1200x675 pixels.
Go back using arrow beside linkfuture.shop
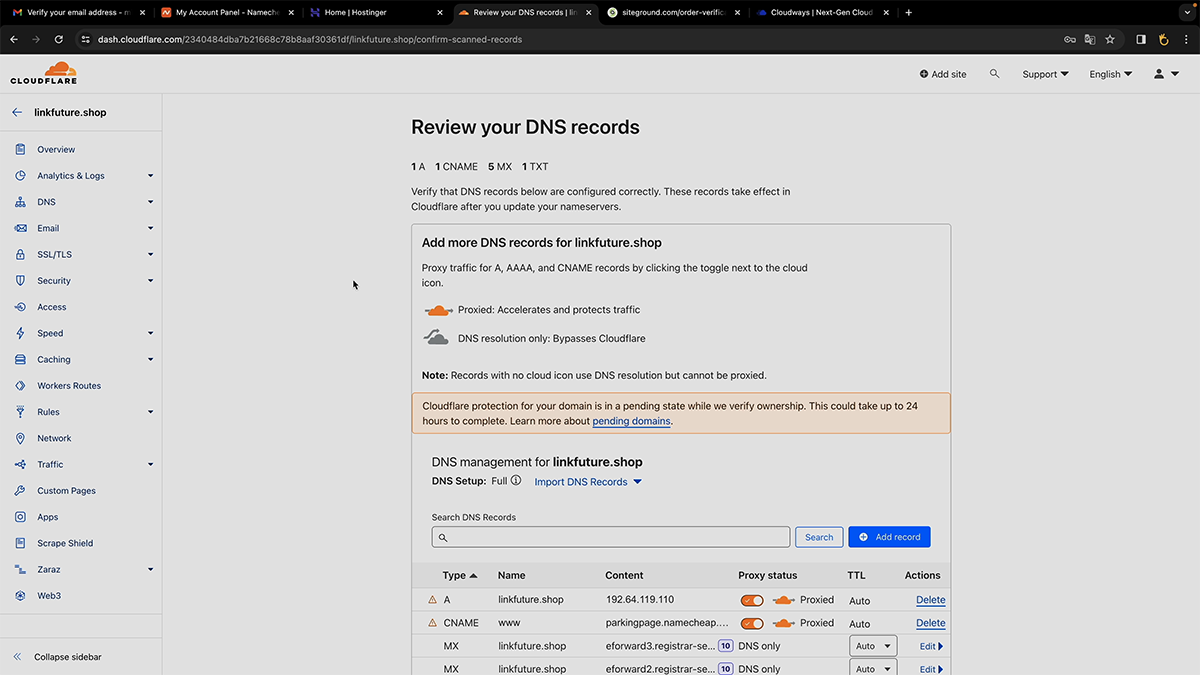[x=17, y=113]
